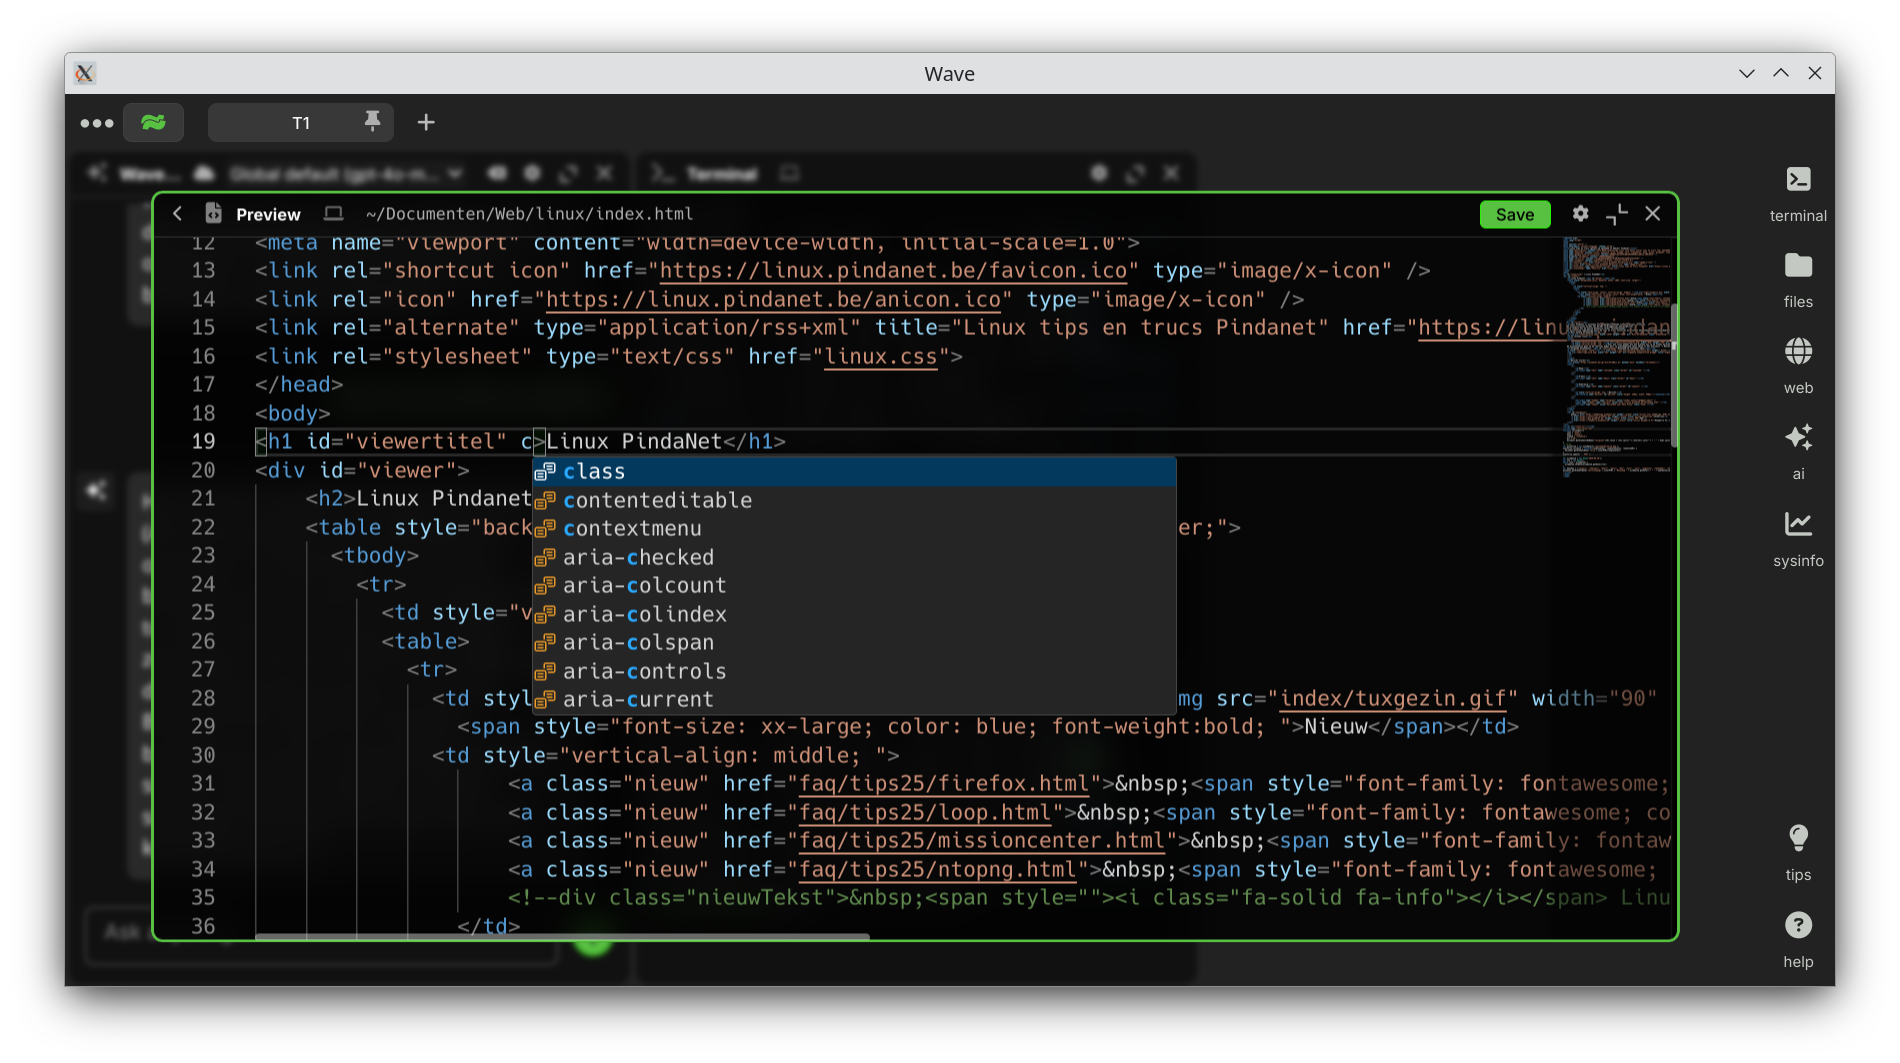Image resolution: width=1900 pixels, height=1063 pixels.
Task: Select 'aria-colcount' autocomplete suggestion
Action: pos(854,585)
